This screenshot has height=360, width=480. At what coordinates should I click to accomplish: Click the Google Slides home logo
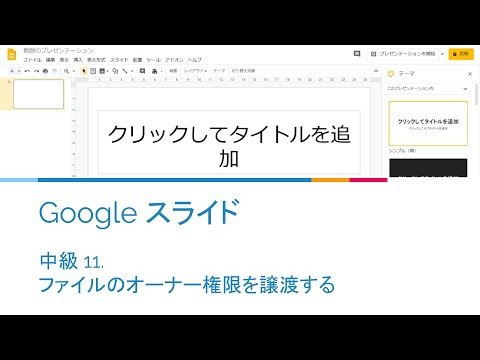click(x=12, y=54)
